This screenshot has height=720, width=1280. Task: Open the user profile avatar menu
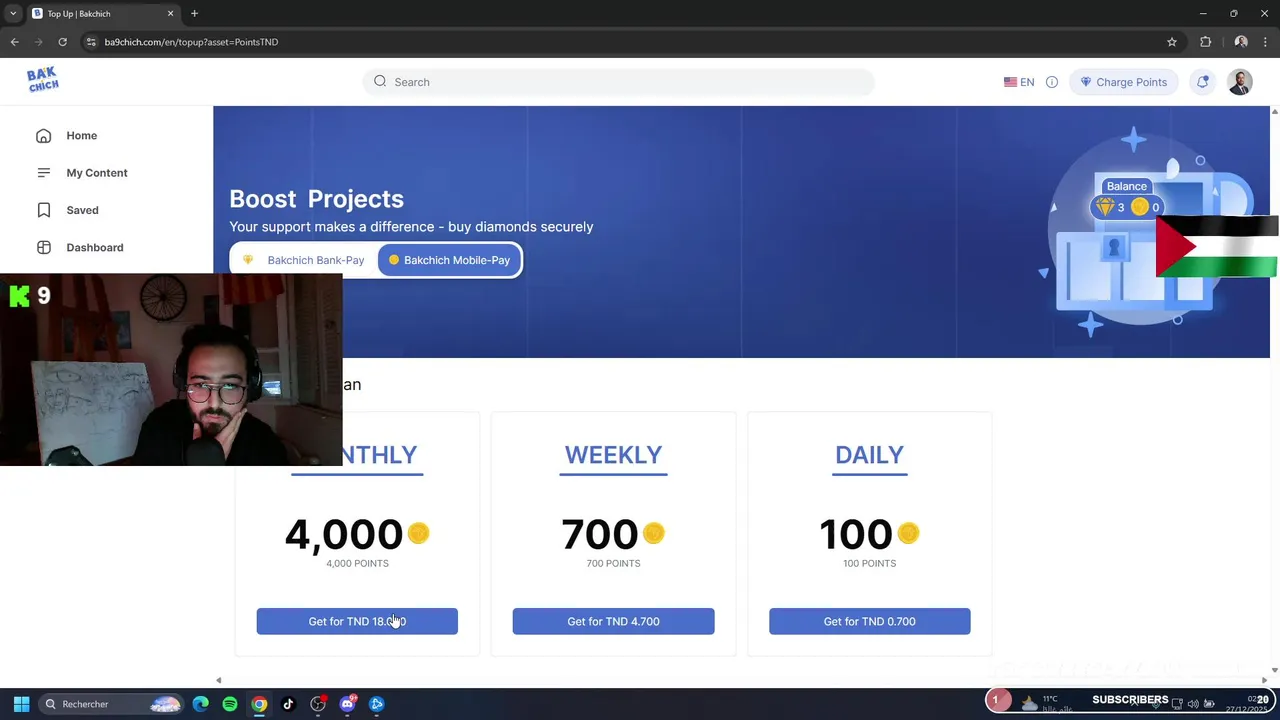pyautogui.click(x=1240, y=82)
